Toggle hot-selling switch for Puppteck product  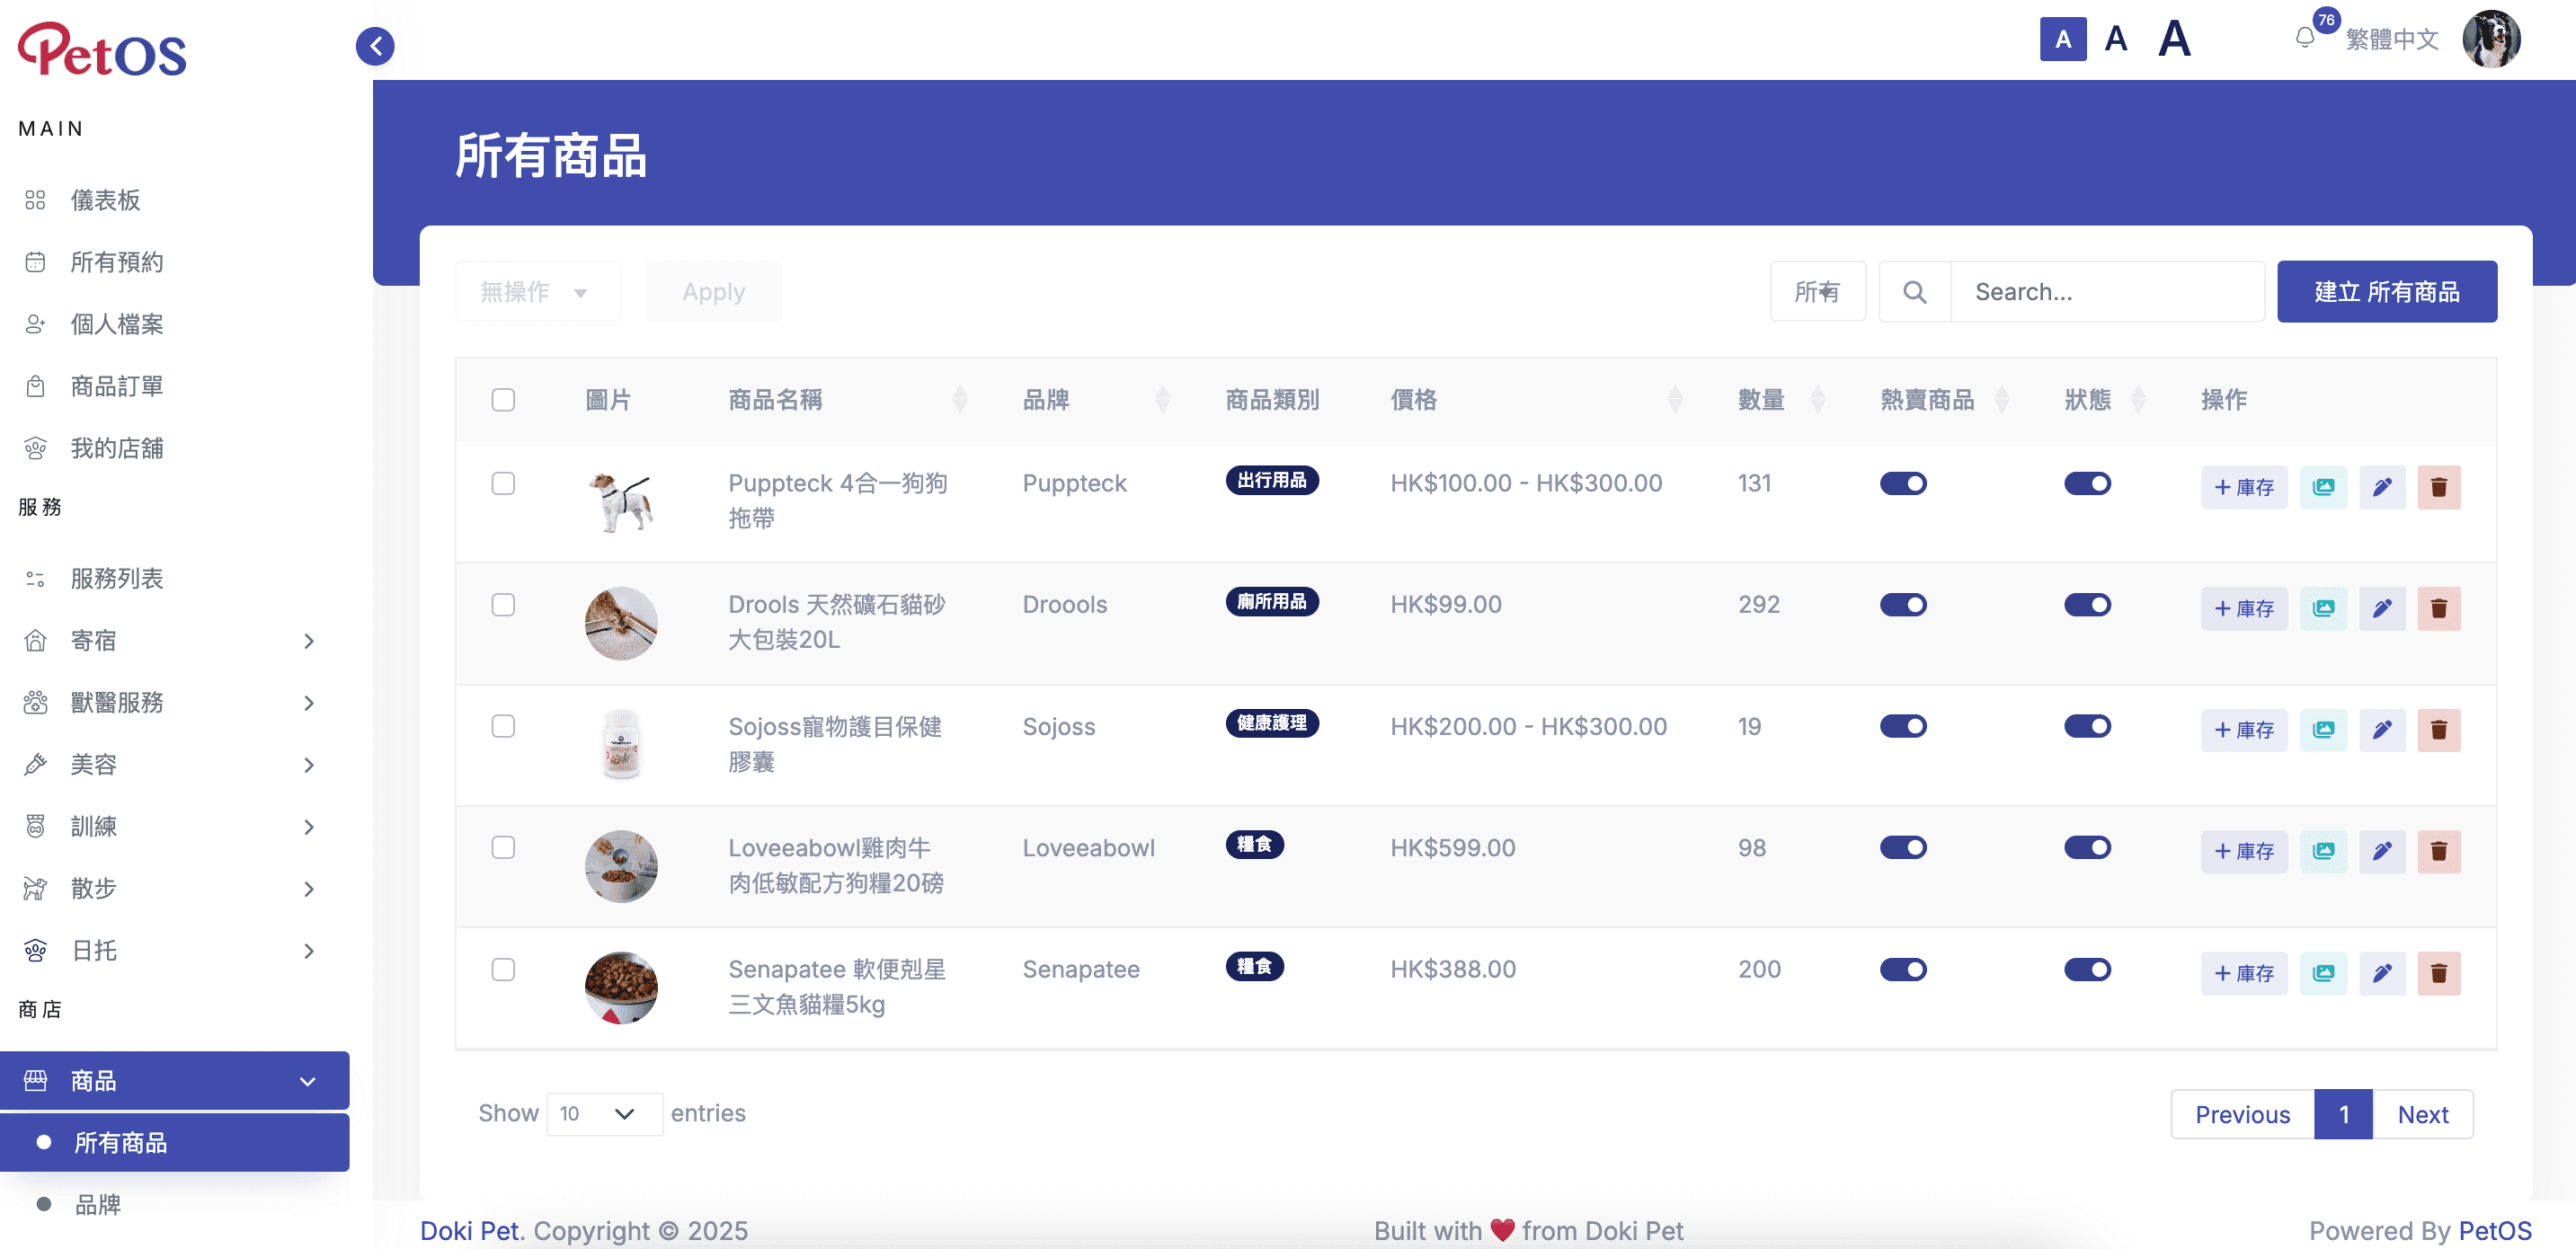point(1902,484)
